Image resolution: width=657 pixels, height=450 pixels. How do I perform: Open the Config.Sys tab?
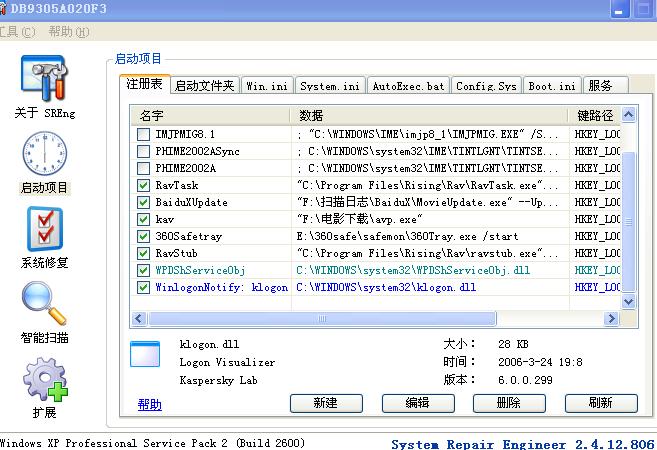486,85
